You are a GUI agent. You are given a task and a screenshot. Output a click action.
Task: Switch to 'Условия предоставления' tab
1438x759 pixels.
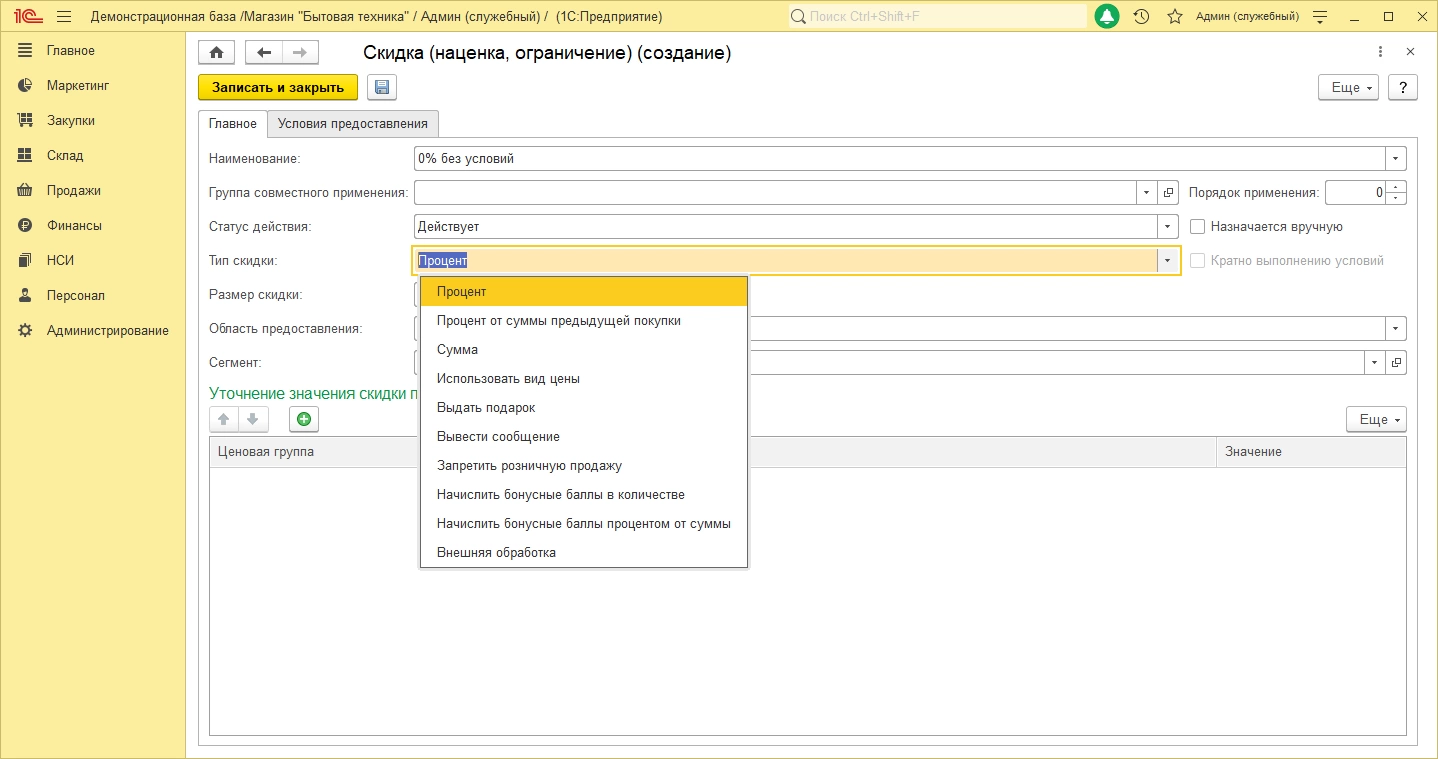[x=353, y=124]
